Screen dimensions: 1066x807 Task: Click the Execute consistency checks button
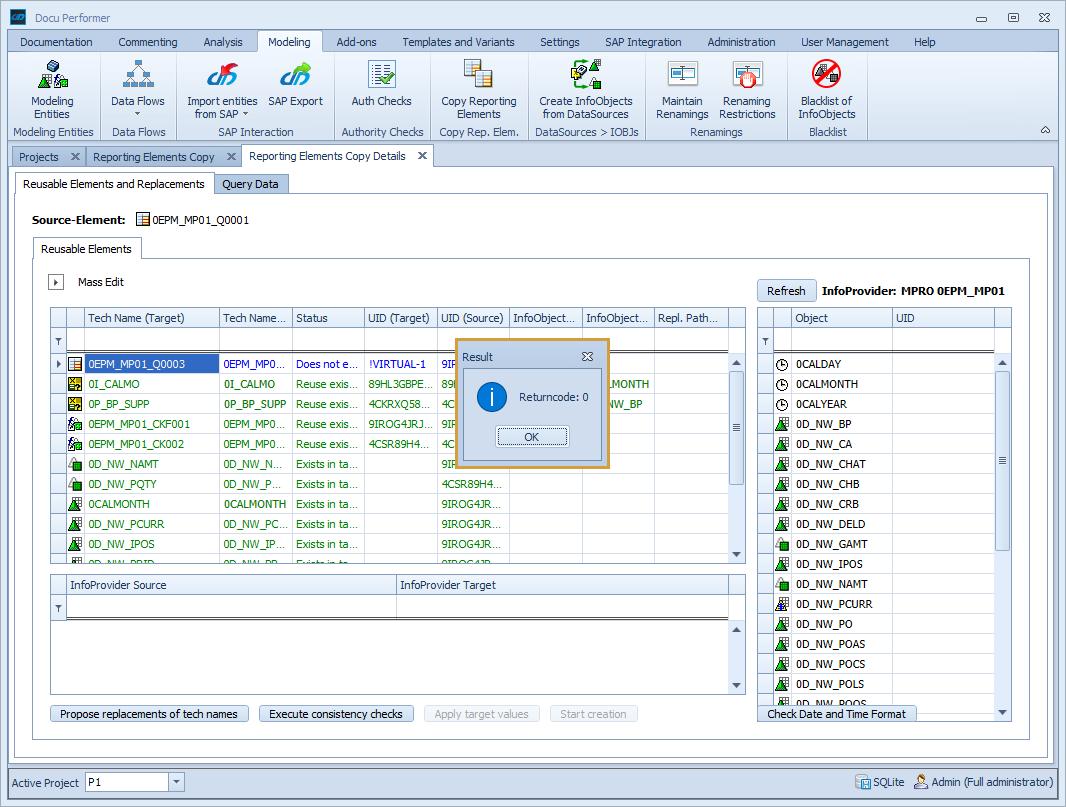pyautogui.click(x=335, y=714)
